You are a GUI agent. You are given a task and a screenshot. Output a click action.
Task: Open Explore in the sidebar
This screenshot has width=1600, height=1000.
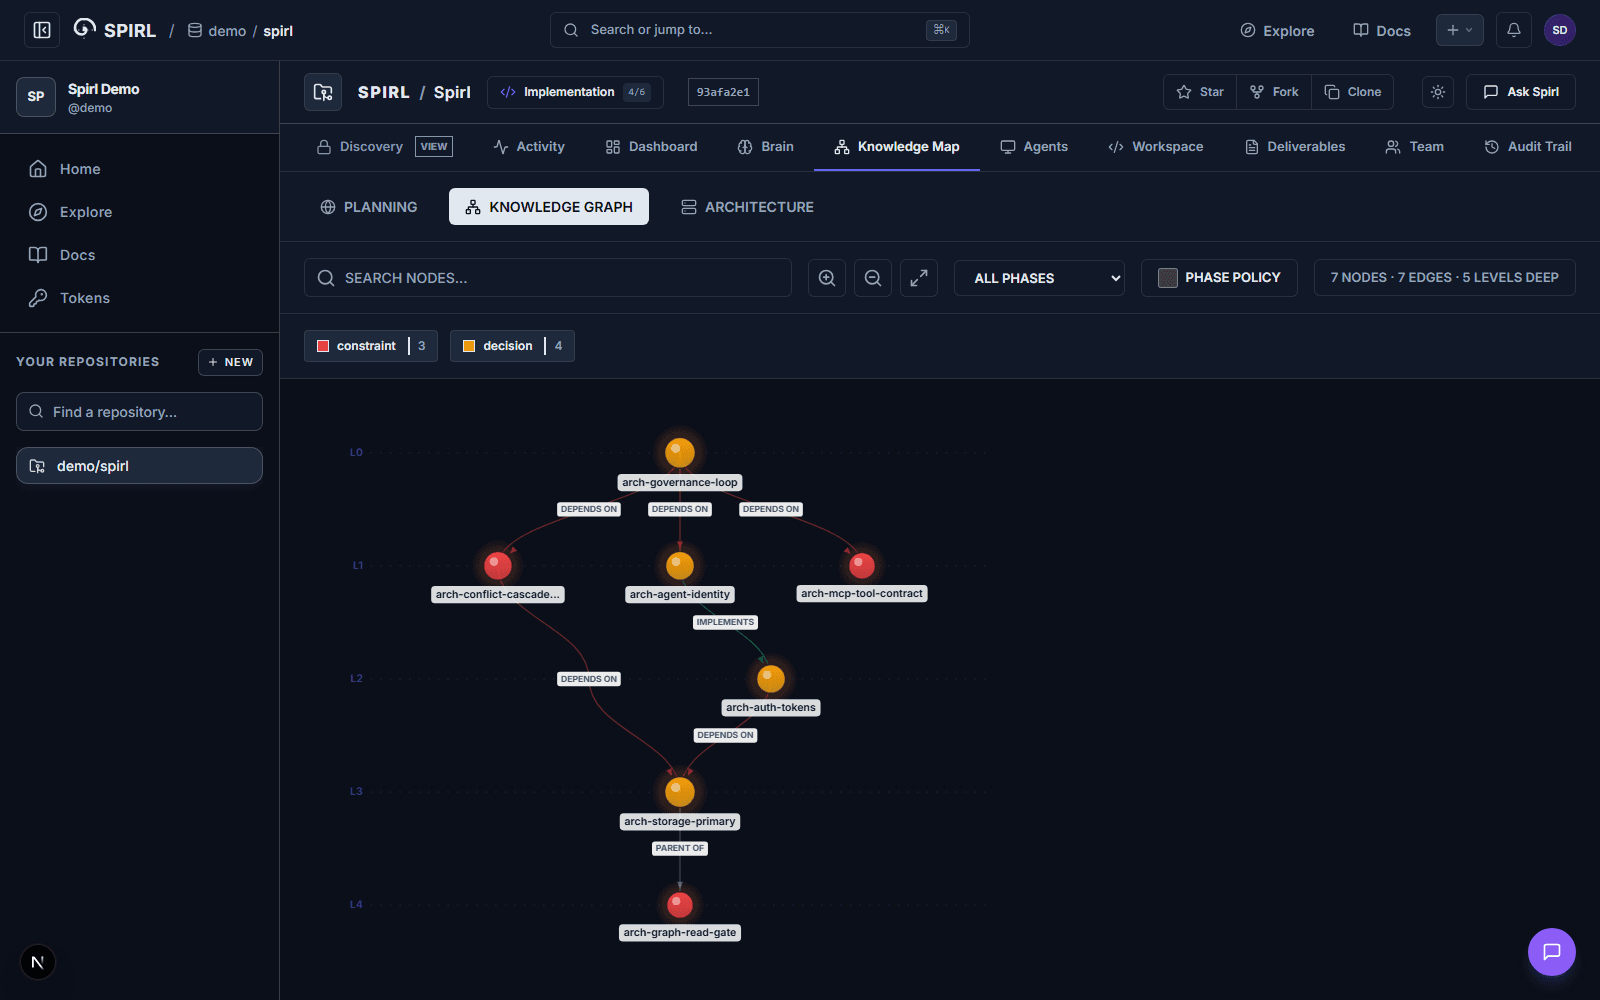[x=139, y=212]
